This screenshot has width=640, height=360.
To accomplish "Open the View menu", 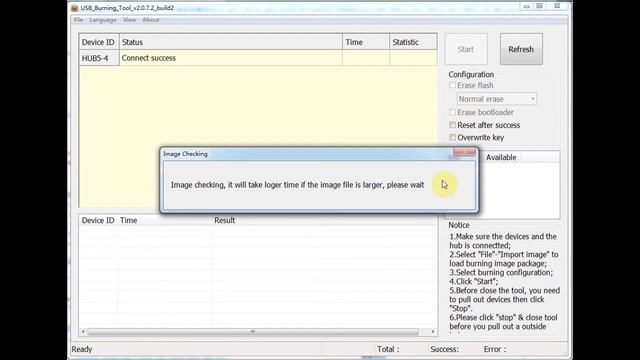I will pos(129,20).
